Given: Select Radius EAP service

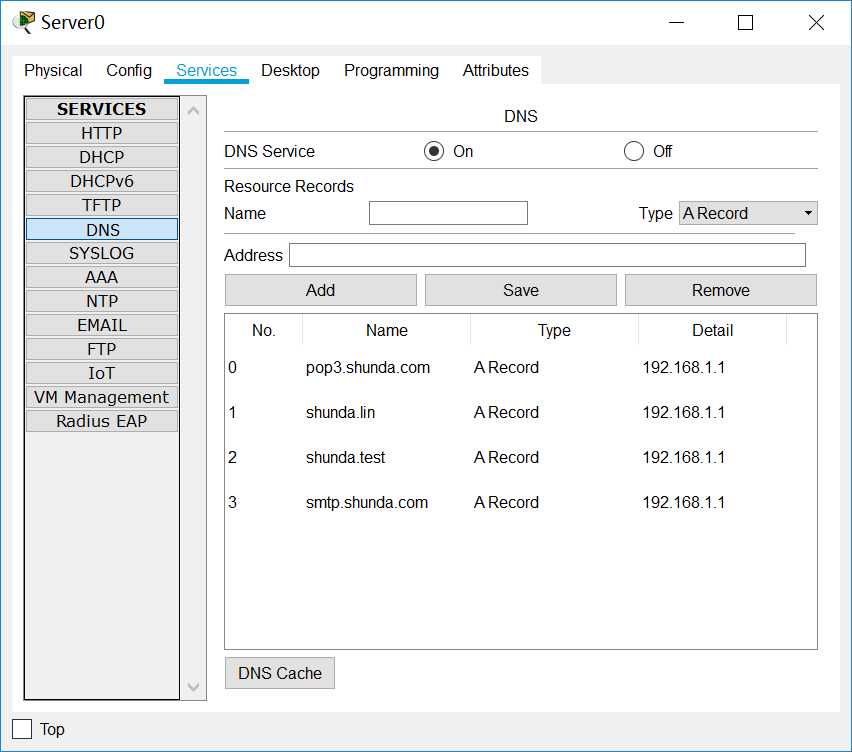Looking at the screenshot, I should coord(102,421).
